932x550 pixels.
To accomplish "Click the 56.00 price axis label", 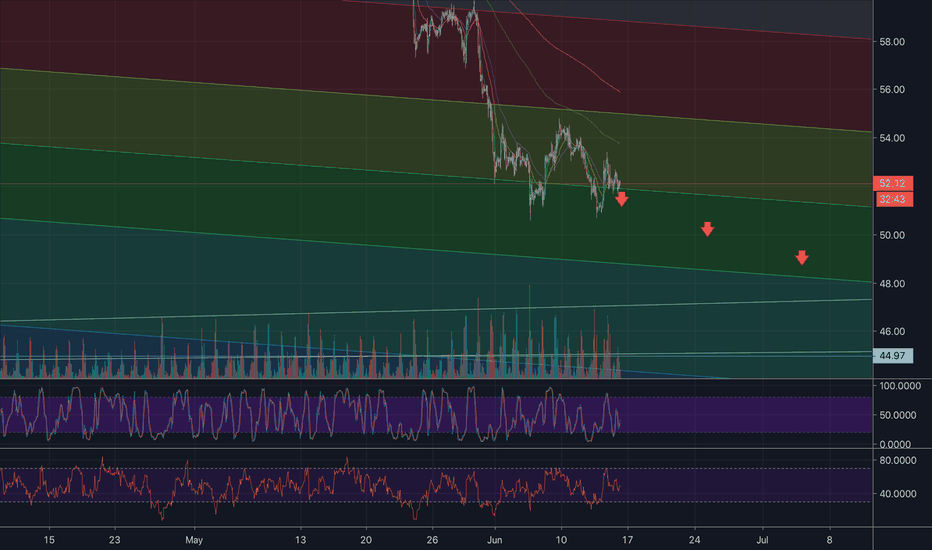I will [892, 90].
